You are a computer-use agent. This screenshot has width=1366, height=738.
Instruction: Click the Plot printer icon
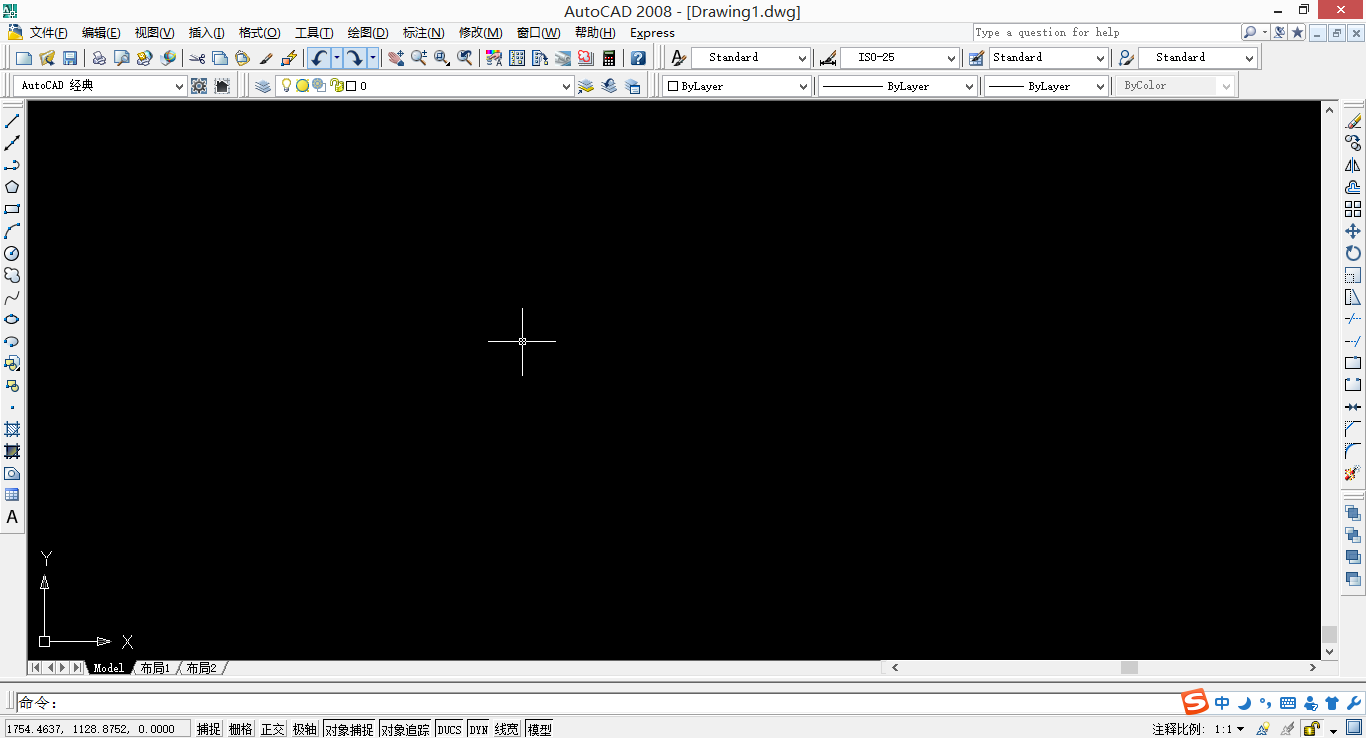click(x=99, y=58)
